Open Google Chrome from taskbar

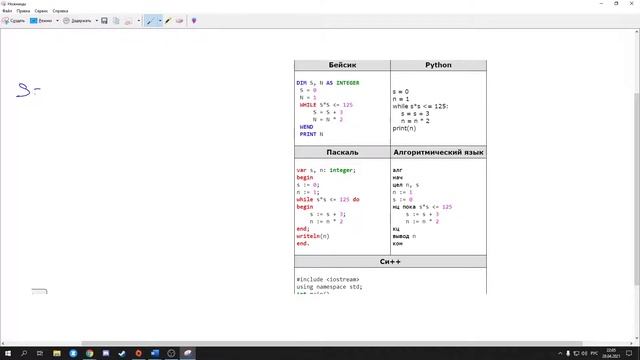[x=89, y=353]
